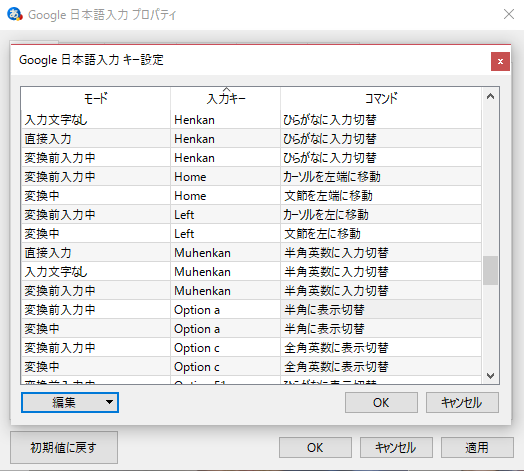Image resolution: width=524 pixels, height=471 pixels.
Task: Select 直接入力 mode cell in Henkan row
Action: (96, 139)
